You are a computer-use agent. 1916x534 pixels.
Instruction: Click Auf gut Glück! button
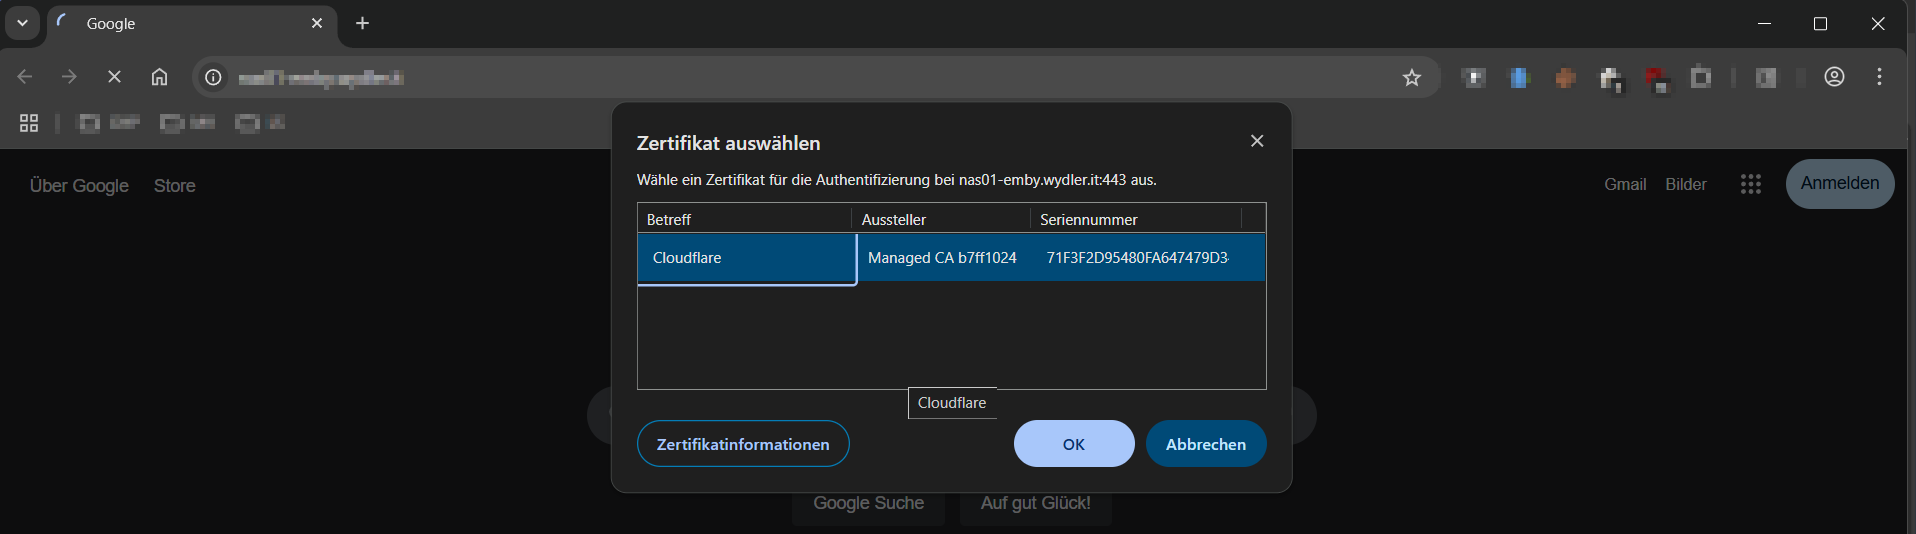click(1035, 504)
